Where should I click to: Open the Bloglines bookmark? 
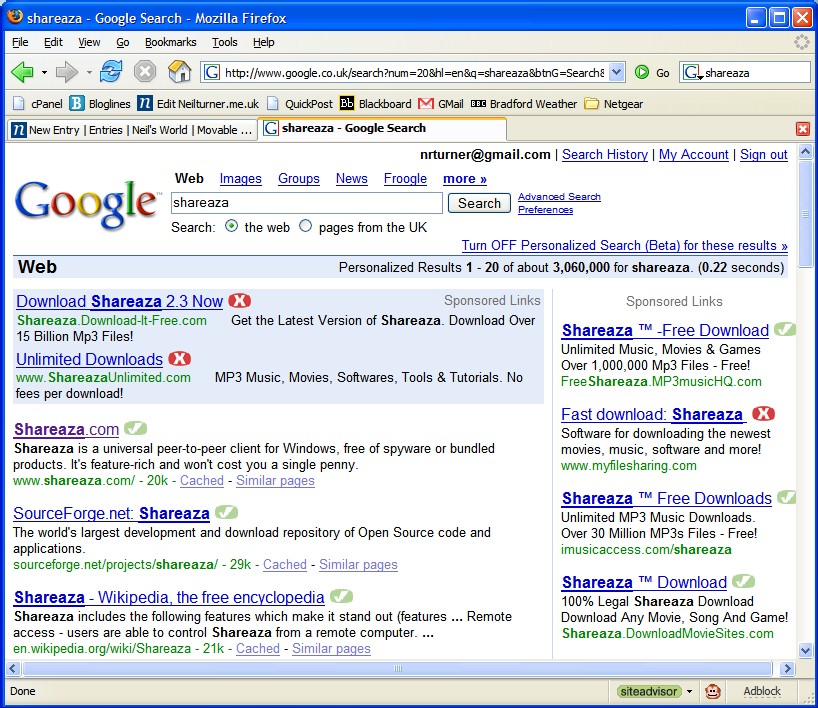(x=100, y=104)
